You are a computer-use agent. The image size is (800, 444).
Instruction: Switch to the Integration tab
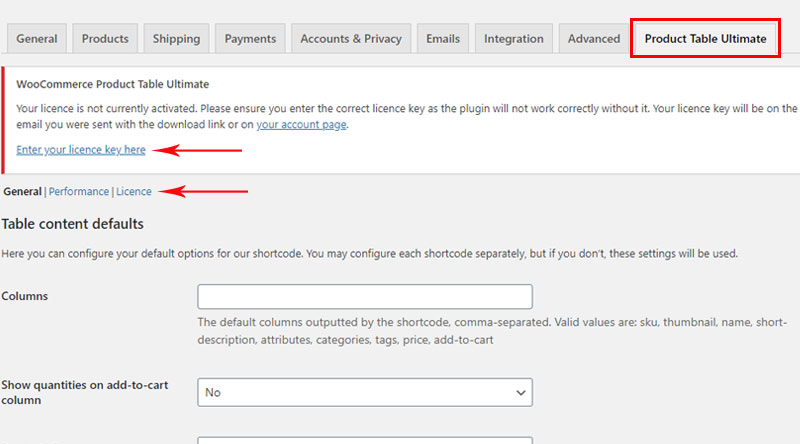coord(514,38)
